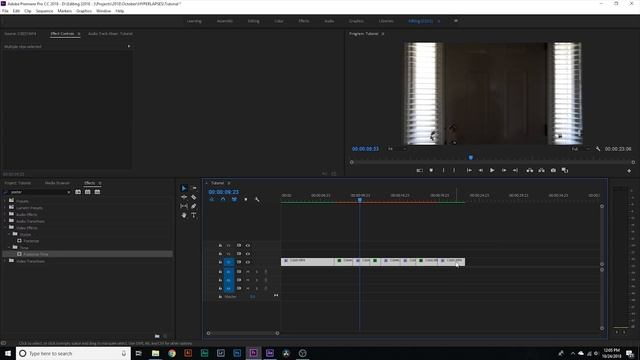The height and width of the screenshot is (360, 640).
Task: Toggle nest-or-individual clips insert mode
Action: click(x=211, y=199)
